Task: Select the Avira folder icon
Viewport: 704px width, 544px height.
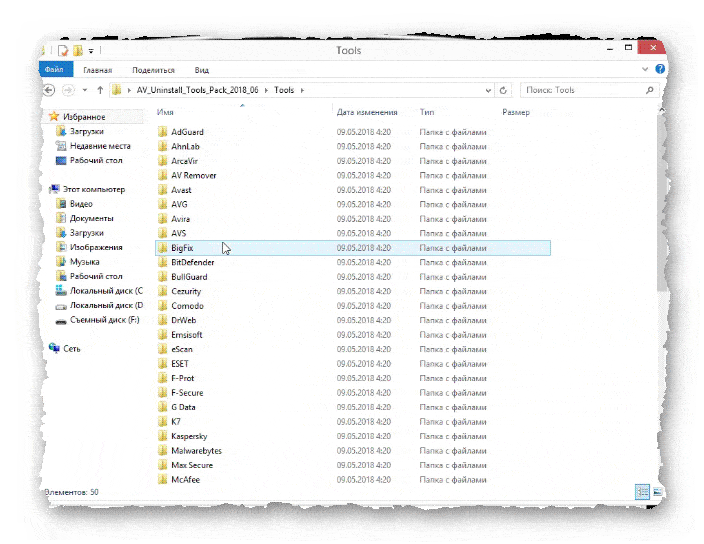Action: point(163,219)
